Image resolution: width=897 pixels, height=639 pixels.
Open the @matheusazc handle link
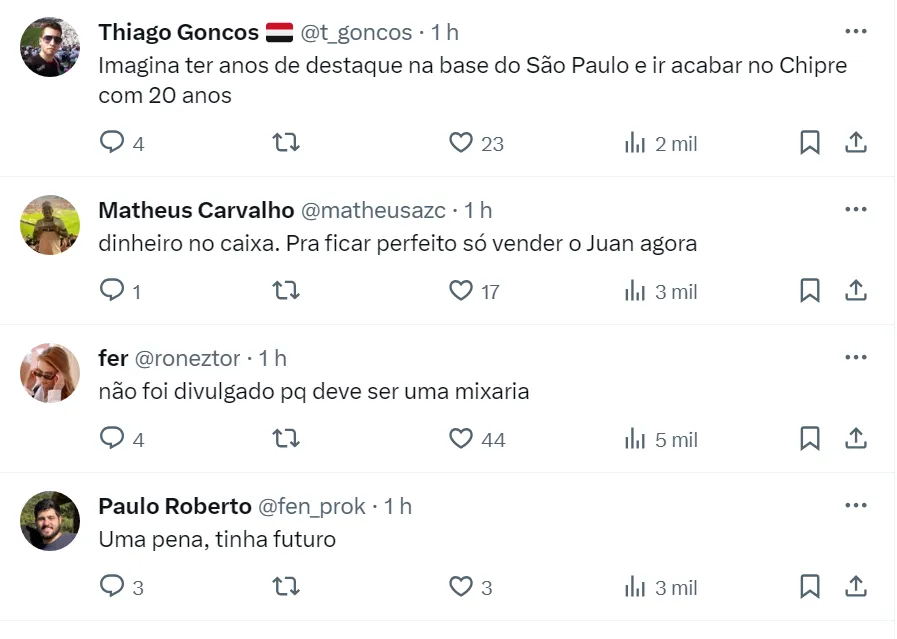coord(372,210)
